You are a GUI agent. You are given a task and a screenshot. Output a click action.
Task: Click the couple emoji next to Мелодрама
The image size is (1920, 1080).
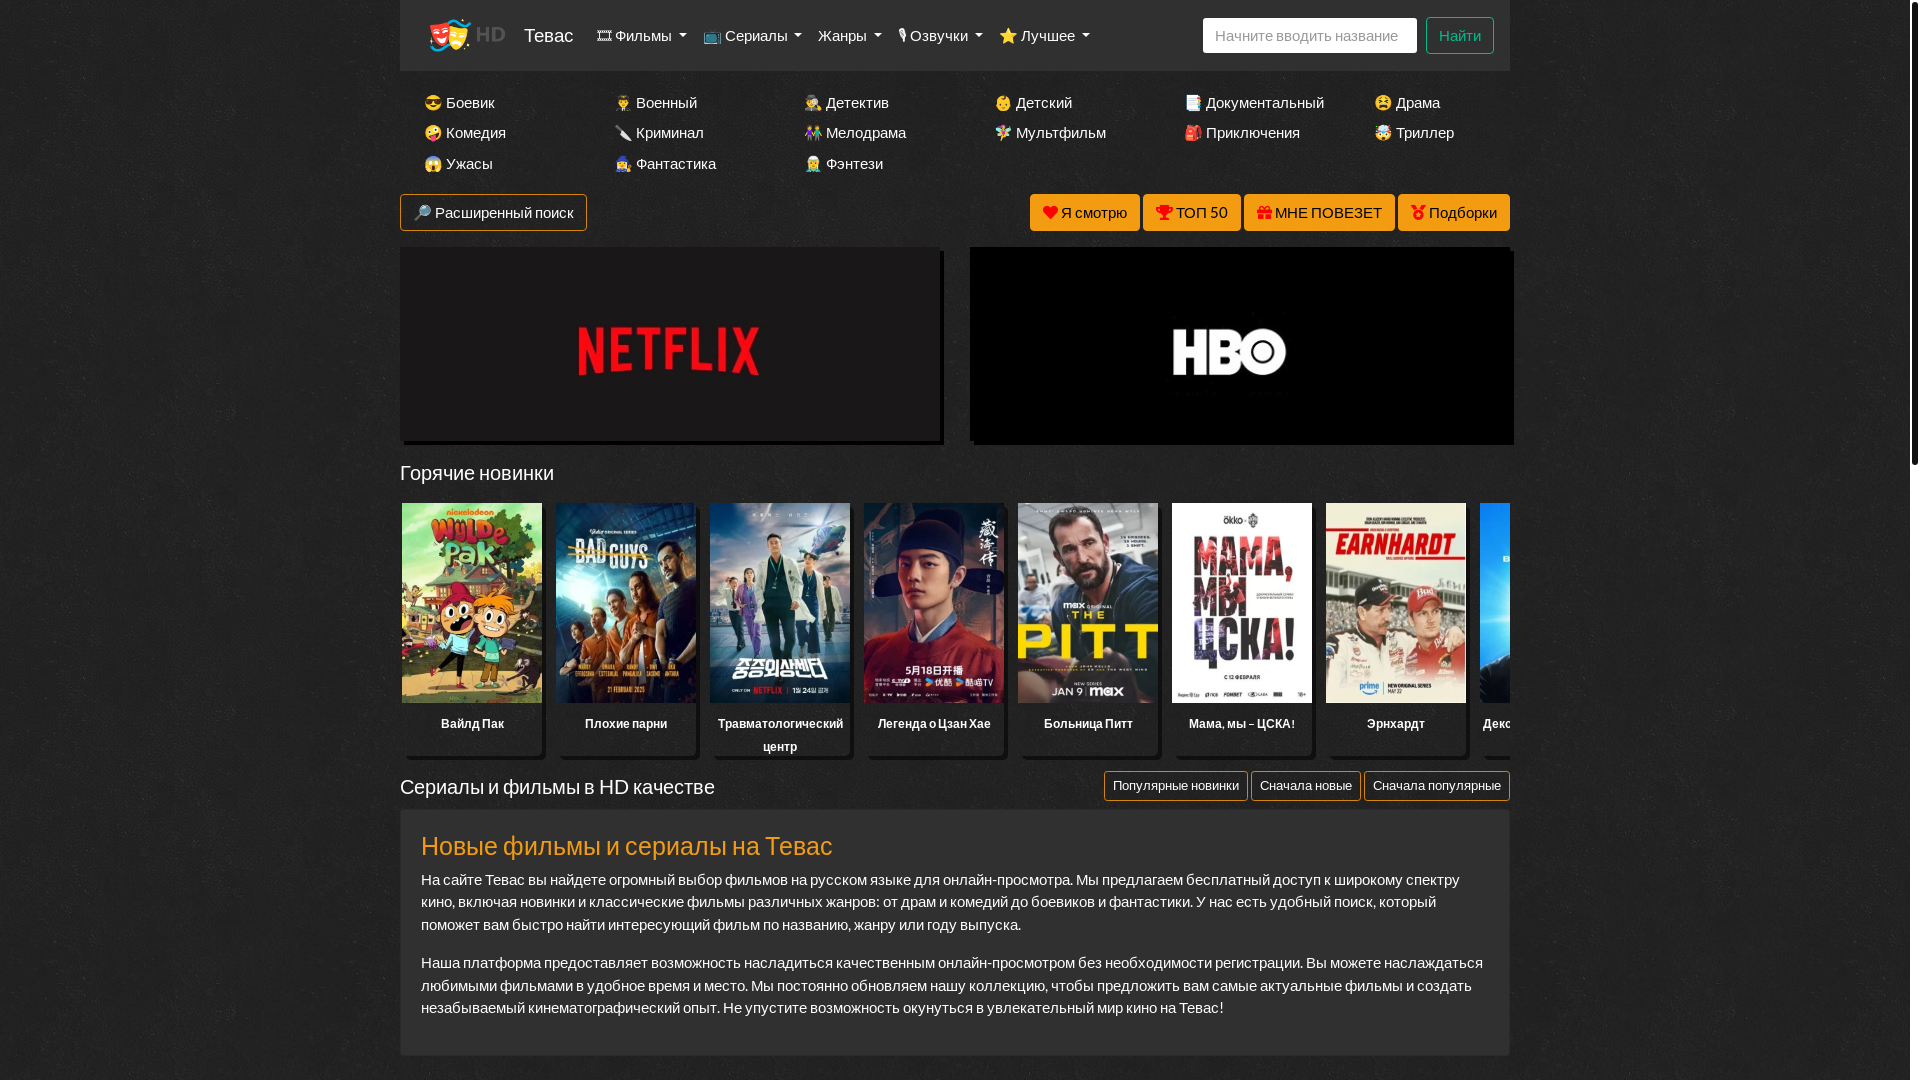click(813, 133)
